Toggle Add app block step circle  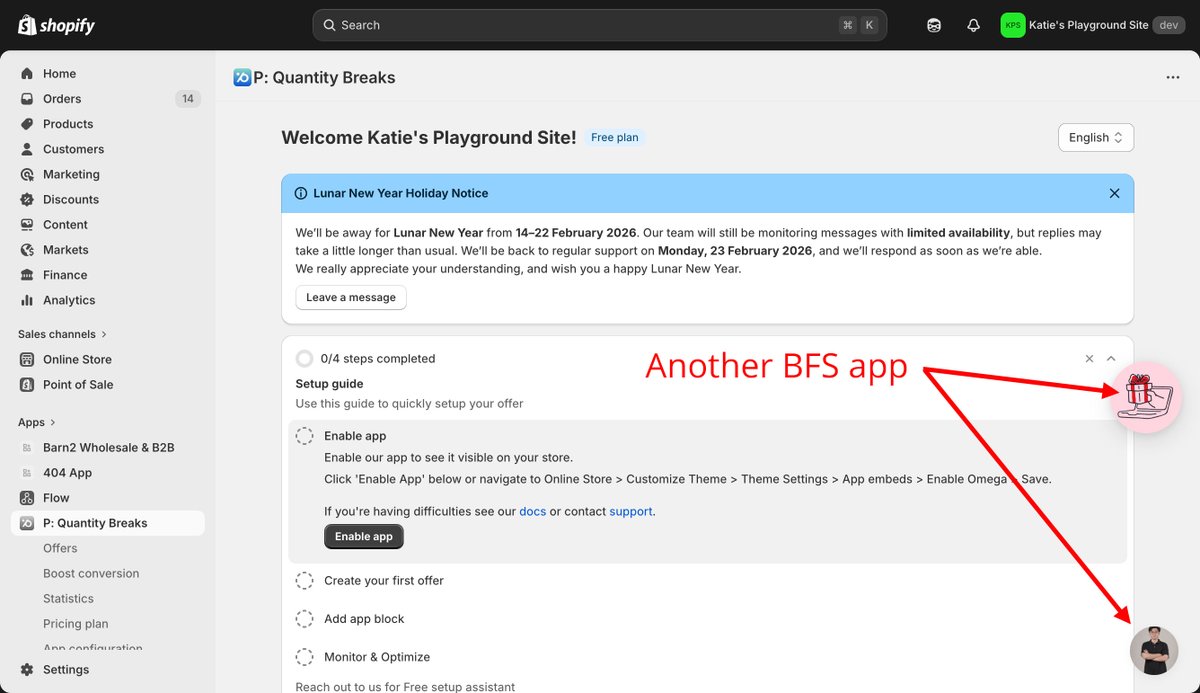tap(305, 619)
